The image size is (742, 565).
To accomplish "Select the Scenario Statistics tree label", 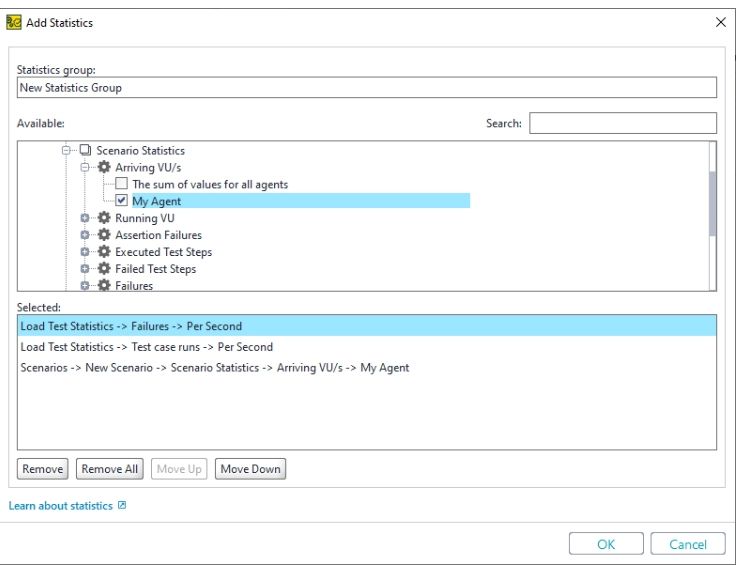I will tap(141, 150).
